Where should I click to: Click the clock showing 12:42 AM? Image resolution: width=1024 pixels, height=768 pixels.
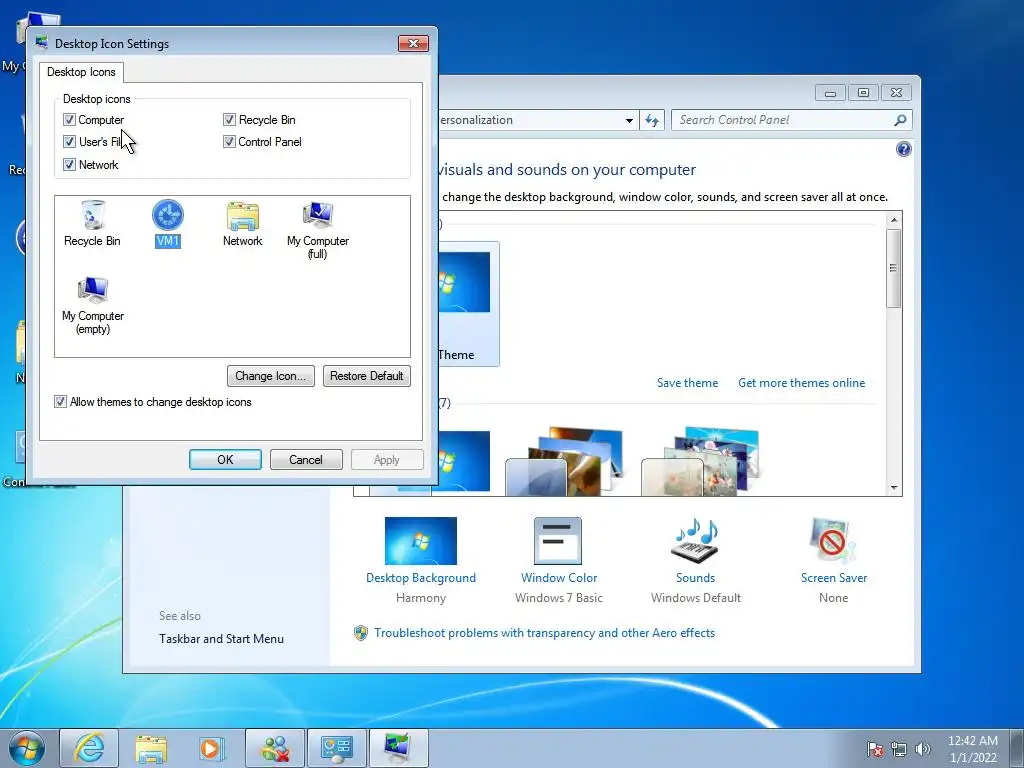(972, 749)
